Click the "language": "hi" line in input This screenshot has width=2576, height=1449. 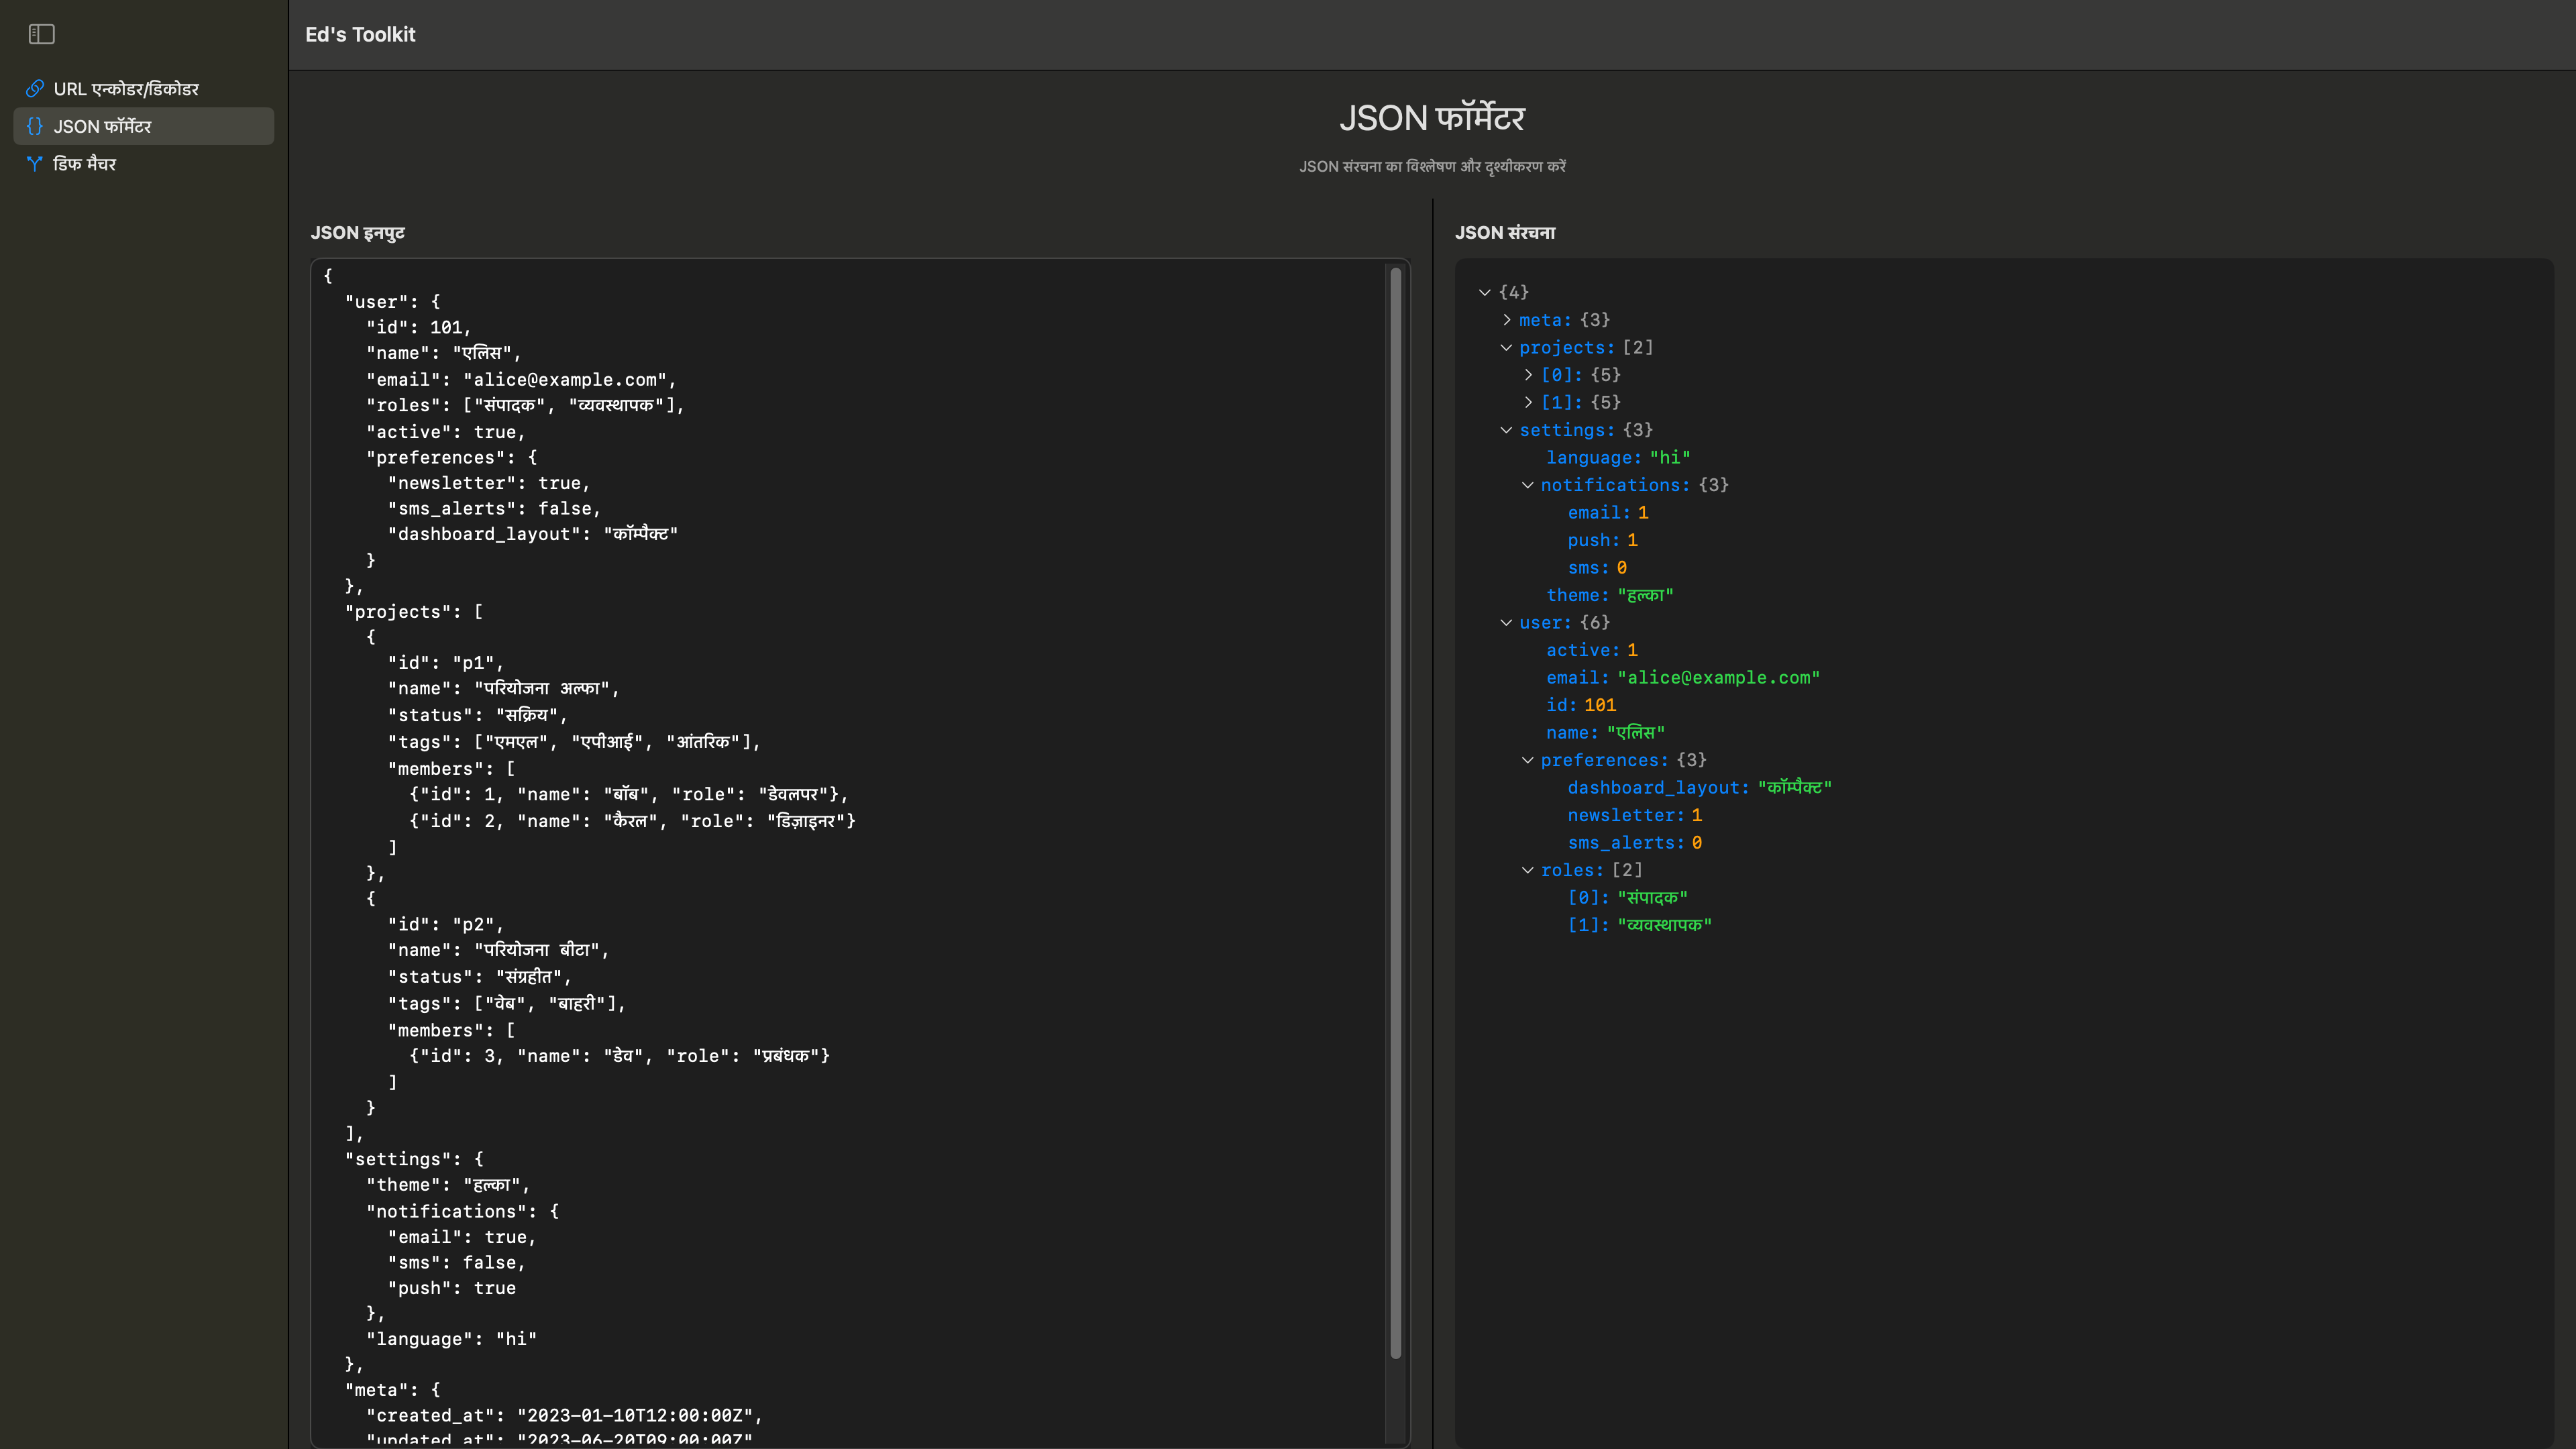[x=452, y=1339]
